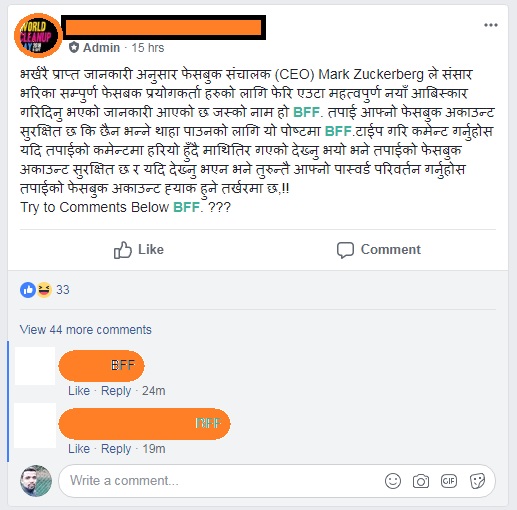Click the laughing Haha reaction icon
The height and width of the screenshot is (510, 517).
pos(44,290)
